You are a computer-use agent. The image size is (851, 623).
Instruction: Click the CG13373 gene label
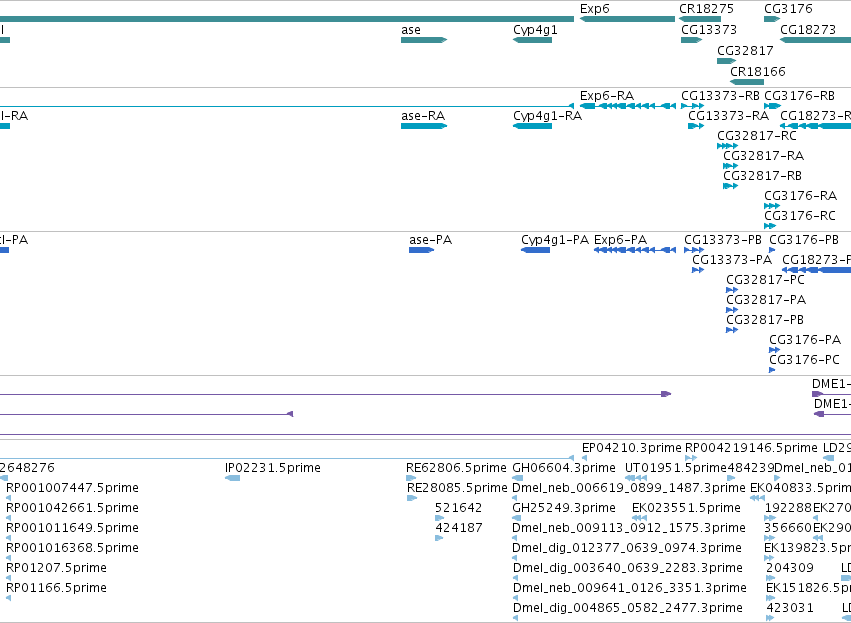click(x=709, y=30)
